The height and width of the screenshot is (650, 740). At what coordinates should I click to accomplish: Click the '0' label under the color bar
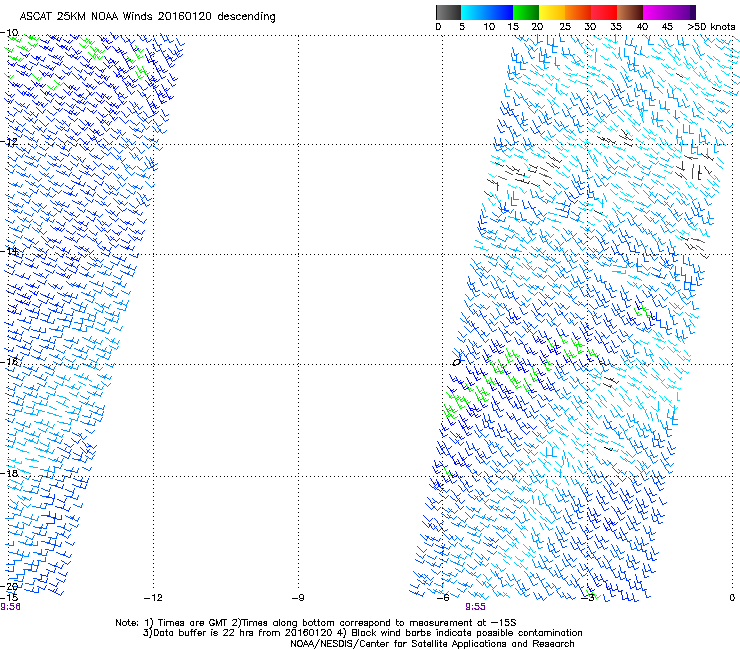438,27
